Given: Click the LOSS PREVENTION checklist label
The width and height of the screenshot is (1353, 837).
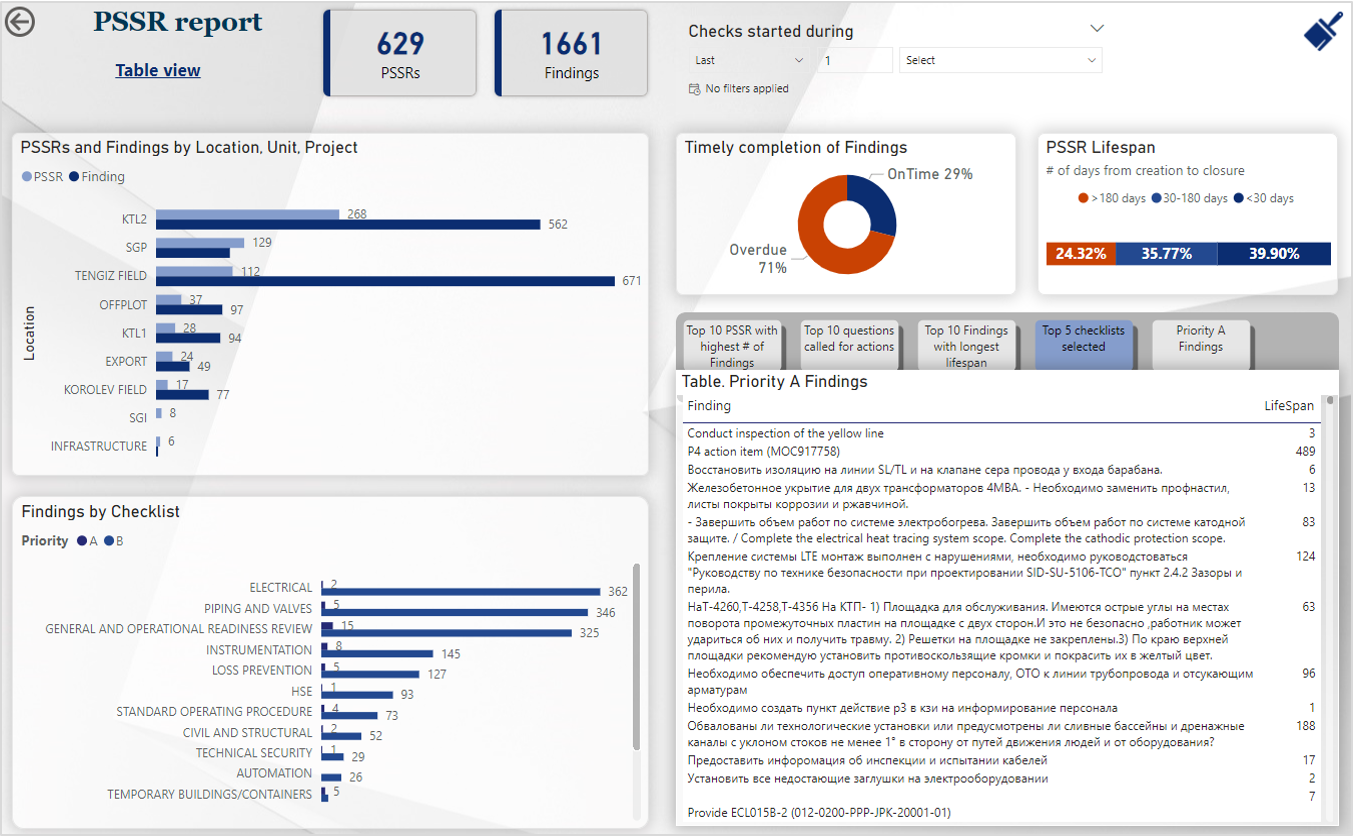Looking at the screenshot, I should [x=262, y=670].
